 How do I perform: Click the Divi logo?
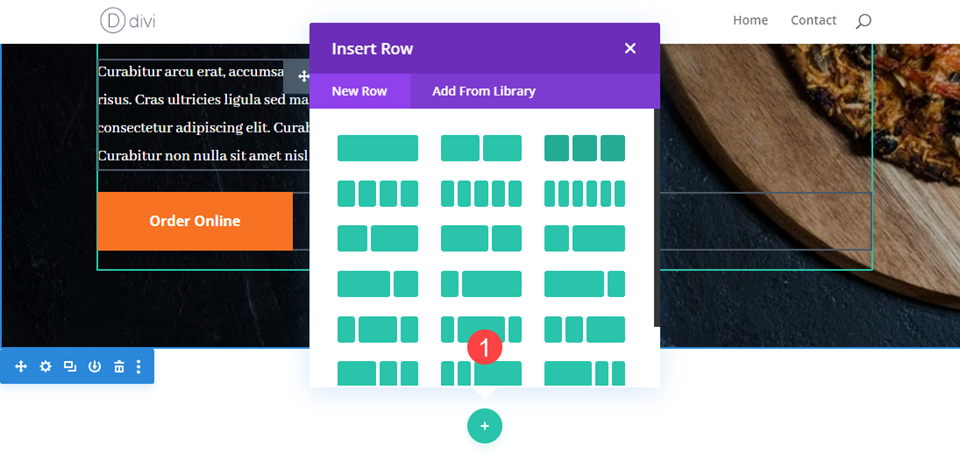[128, 21]
